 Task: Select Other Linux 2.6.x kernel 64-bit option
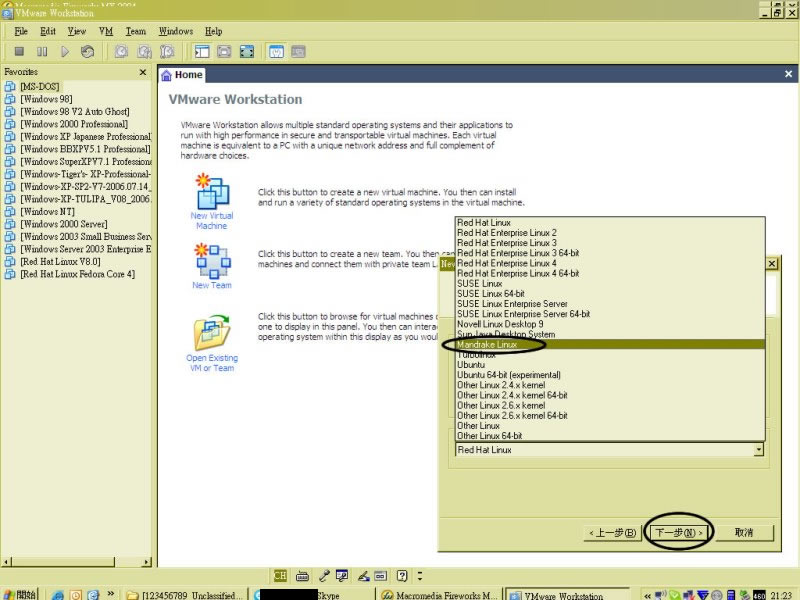[610, 415]
